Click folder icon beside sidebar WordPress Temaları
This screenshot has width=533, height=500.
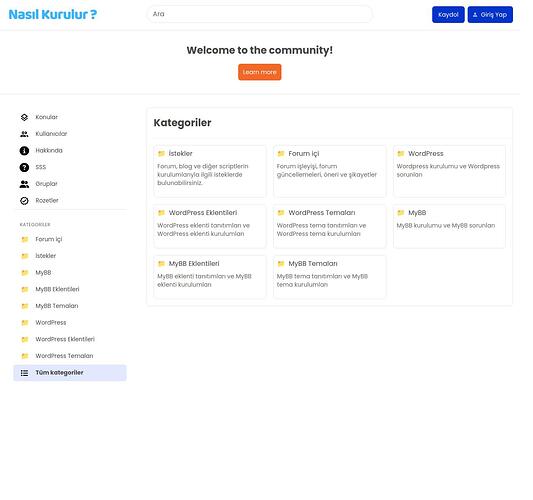(x=25, y=356)
